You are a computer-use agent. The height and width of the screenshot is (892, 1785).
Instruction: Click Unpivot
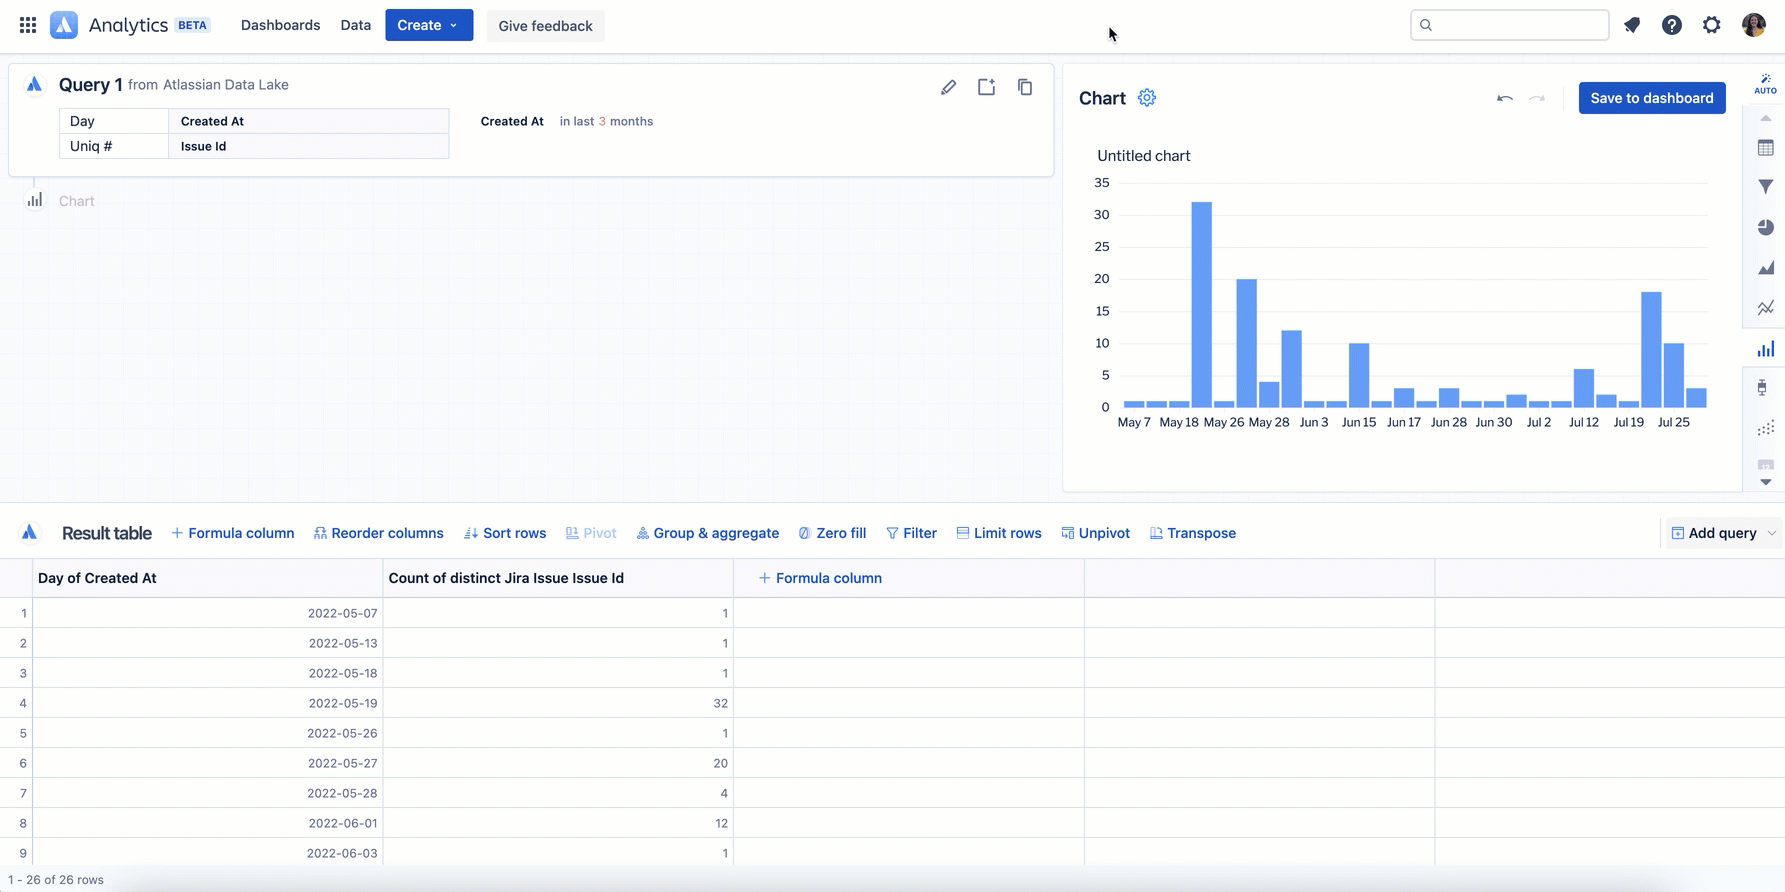pos(1095,533)
